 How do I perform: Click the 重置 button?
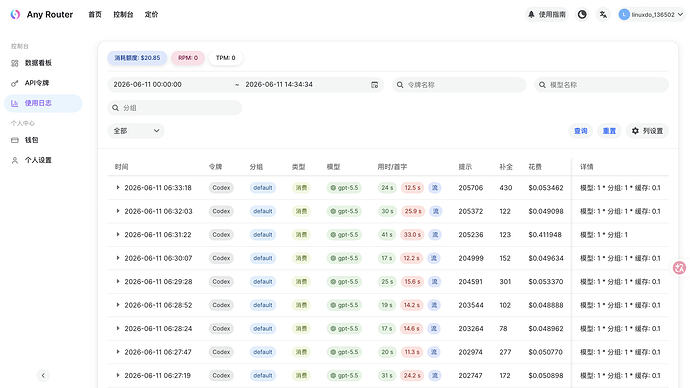(x=609, y=131)
